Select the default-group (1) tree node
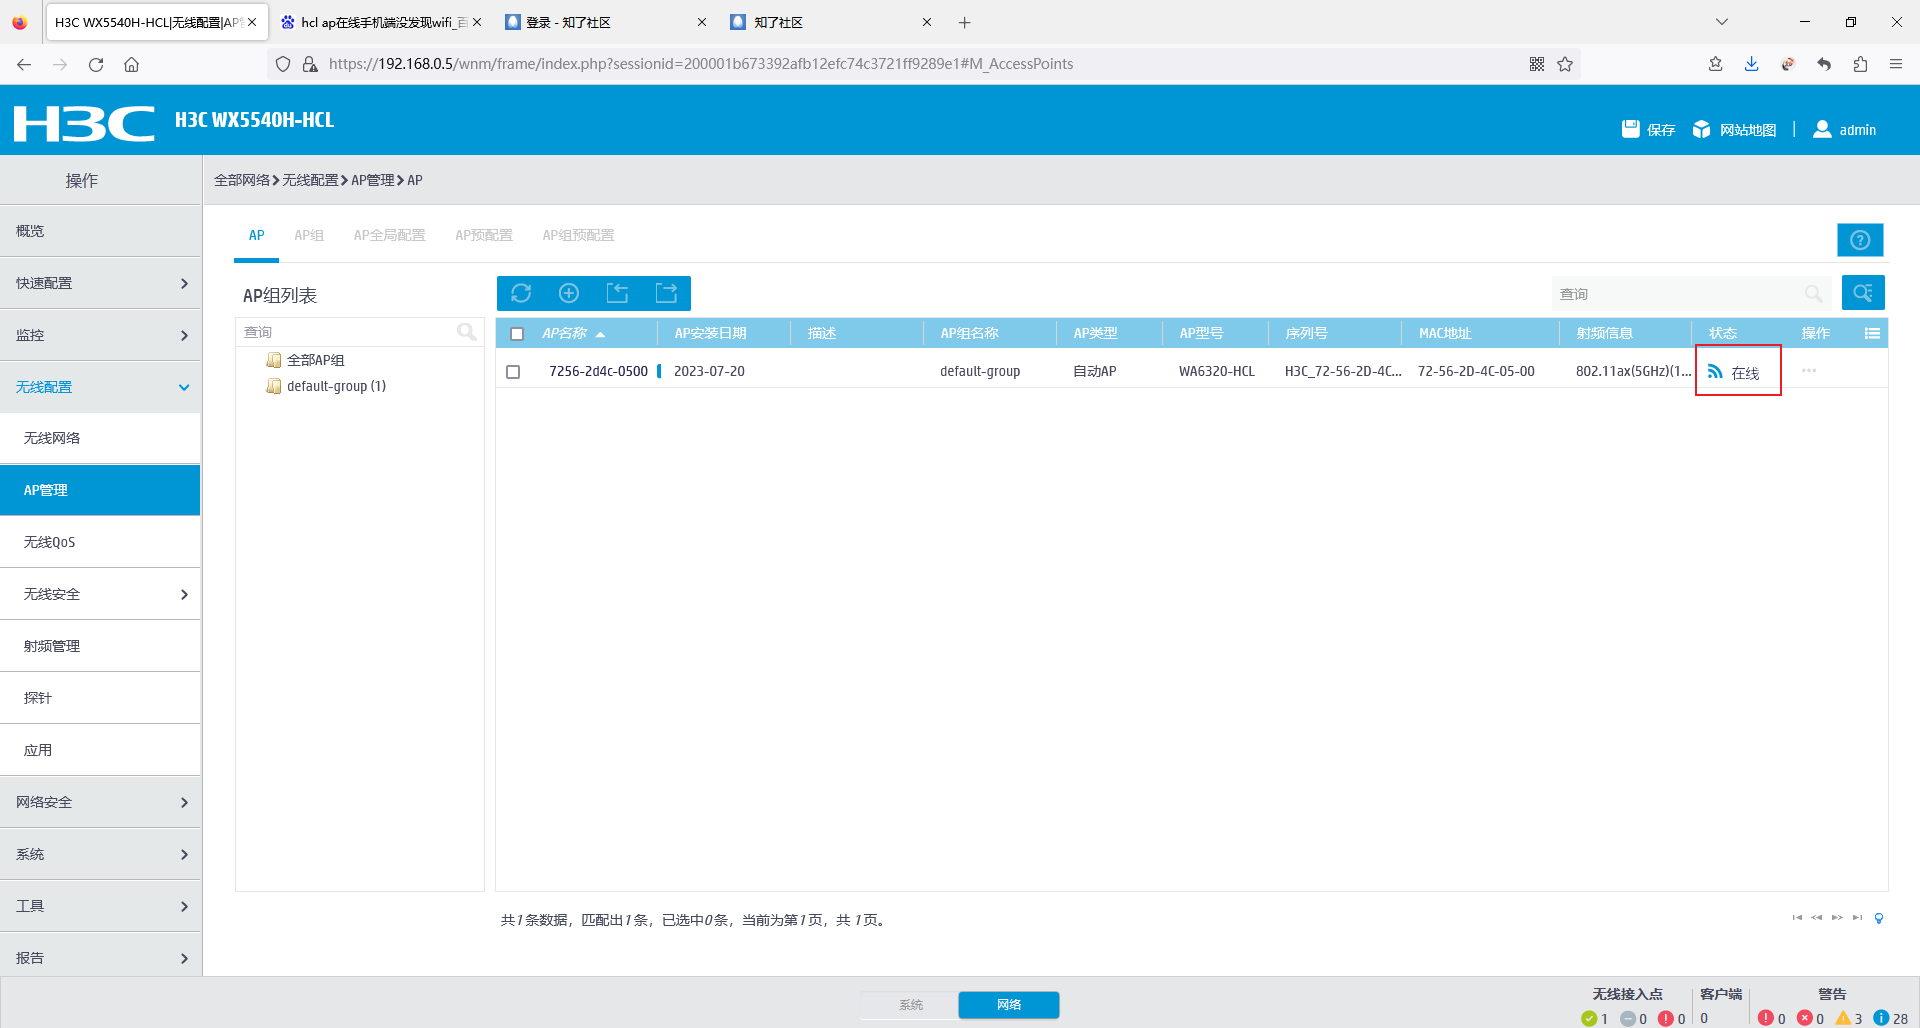Screen dimensions: 1920x1028 click(336, 386)
